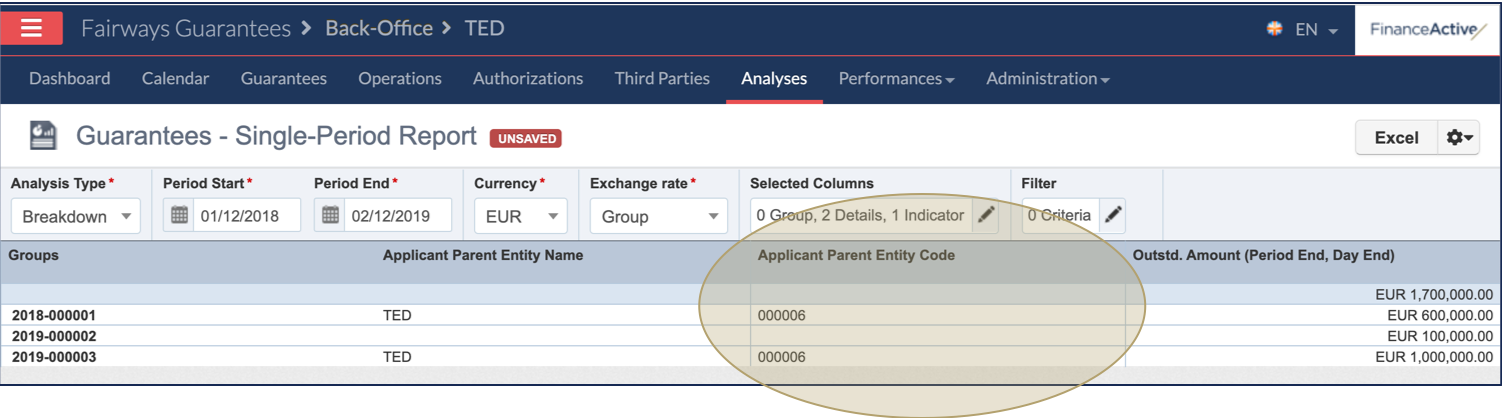Expand the Performances menu
The height and width of the screenshot is (418, 1502).
896,78
